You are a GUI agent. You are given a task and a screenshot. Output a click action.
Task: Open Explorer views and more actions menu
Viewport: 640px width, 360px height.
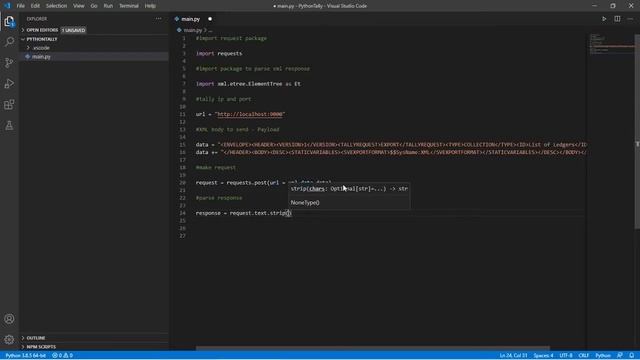pyautogui.click(x=158, y=19)
